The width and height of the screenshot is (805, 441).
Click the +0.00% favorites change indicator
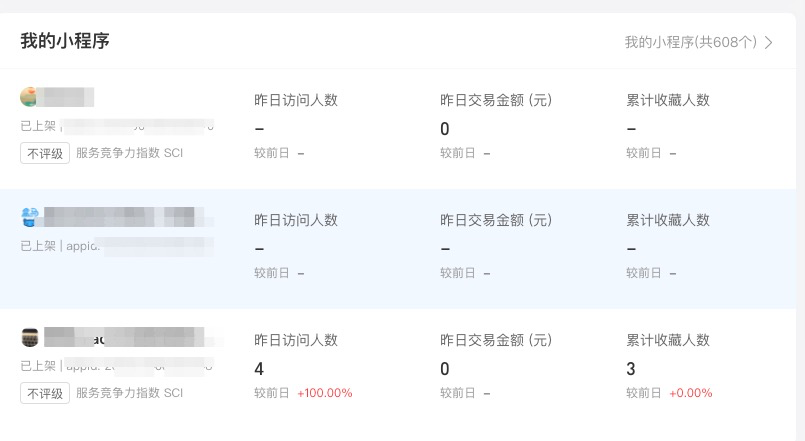[690, 393]
